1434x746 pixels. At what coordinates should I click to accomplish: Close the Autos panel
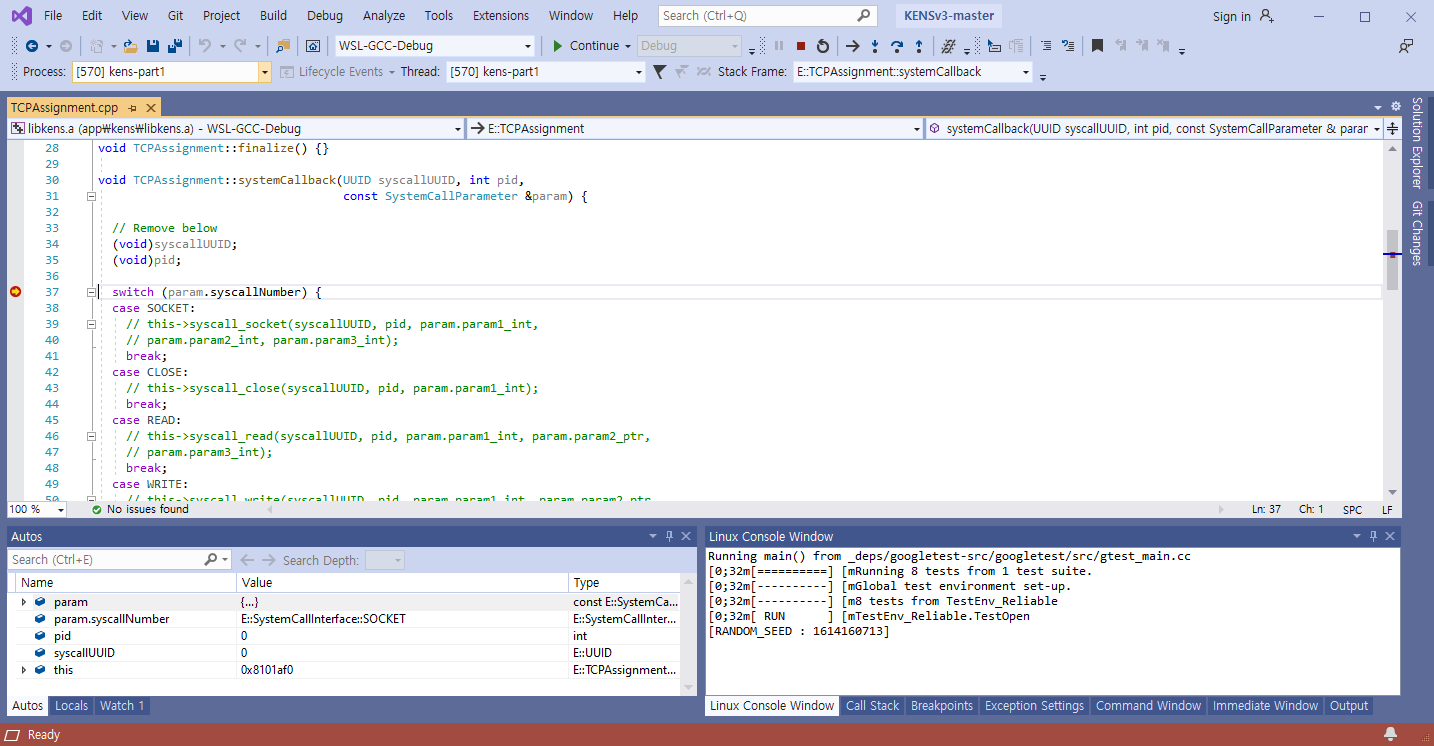tap(687, 537)
